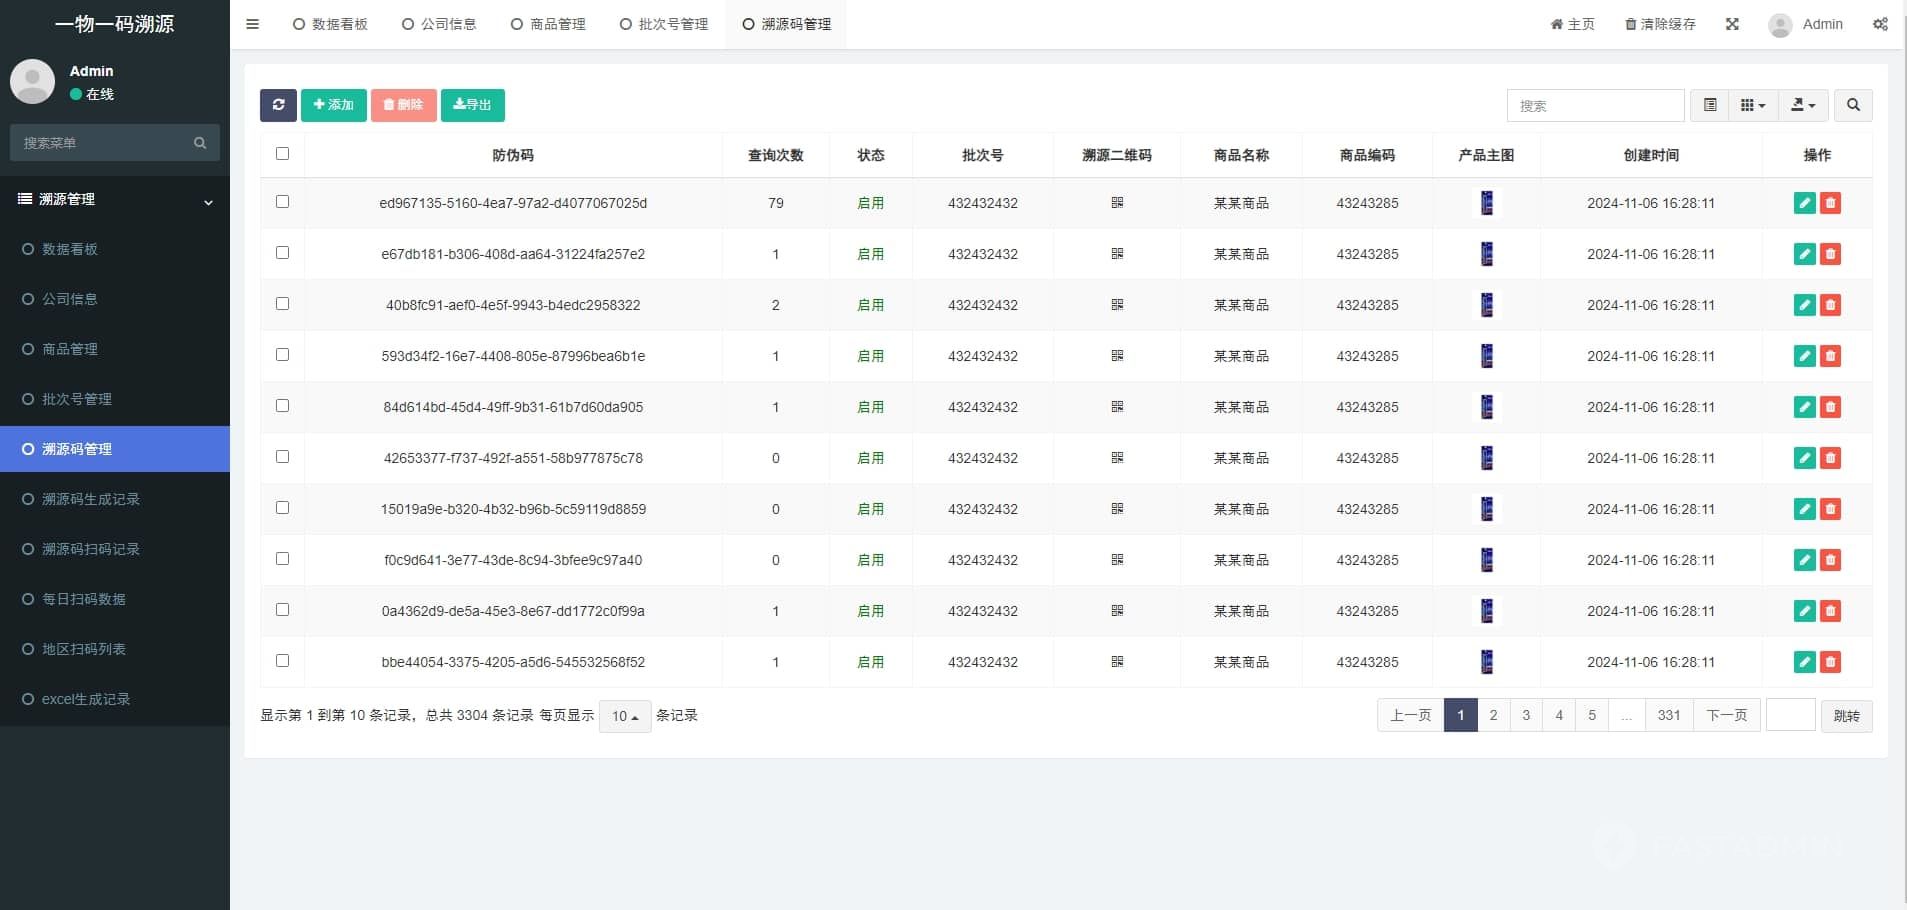
Task: Click the green 添加 button
Action: point(334,105)
